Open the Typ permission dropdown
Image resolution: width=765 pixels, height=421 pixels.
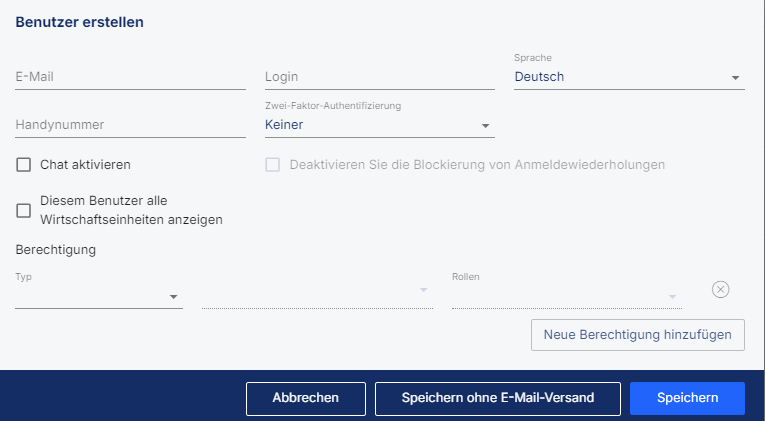(99, 296)
